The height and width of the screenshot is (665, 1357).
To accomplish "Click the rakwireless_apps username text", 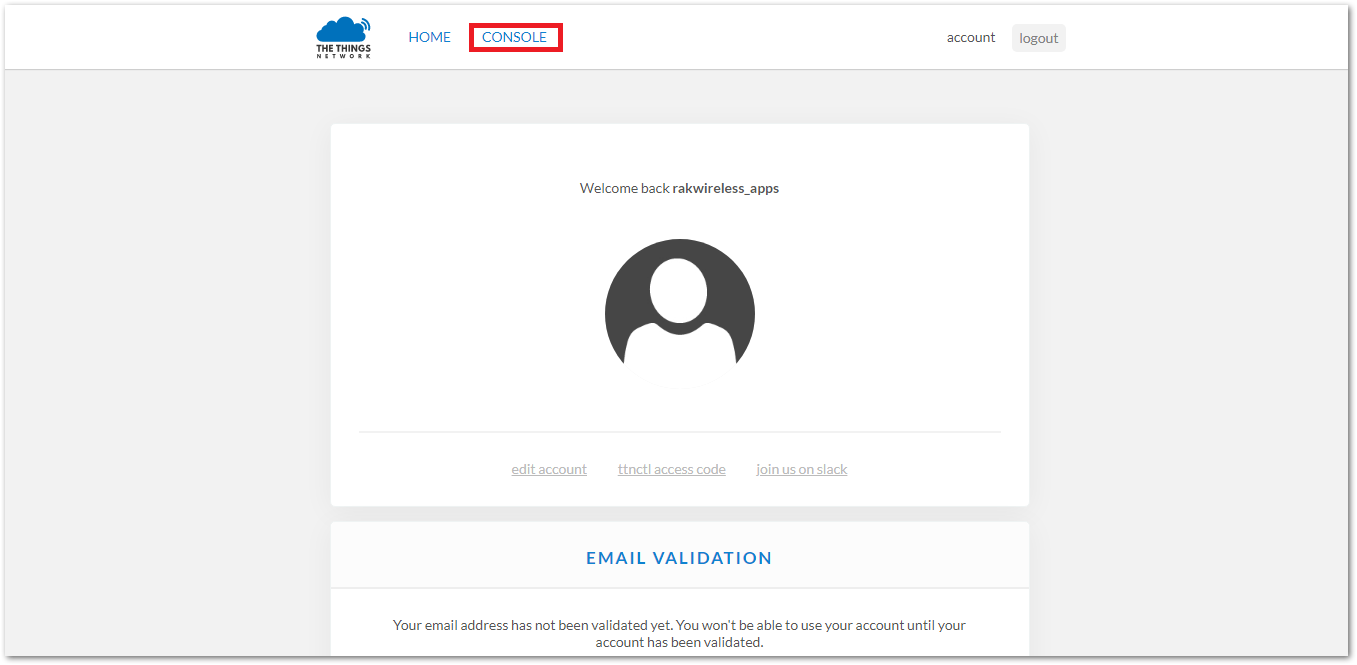I will [x=725, y=188].
